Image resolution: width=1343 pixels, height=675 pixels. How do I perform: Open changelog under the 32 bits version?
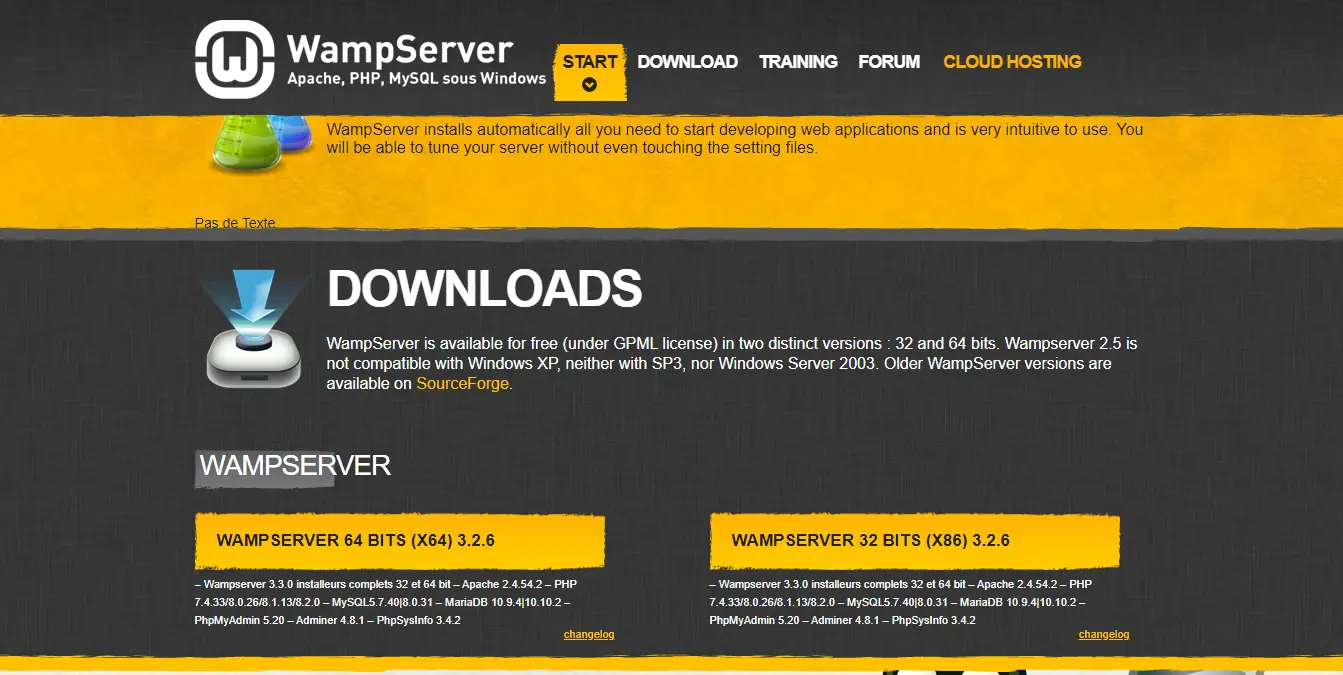point(1103,635)
